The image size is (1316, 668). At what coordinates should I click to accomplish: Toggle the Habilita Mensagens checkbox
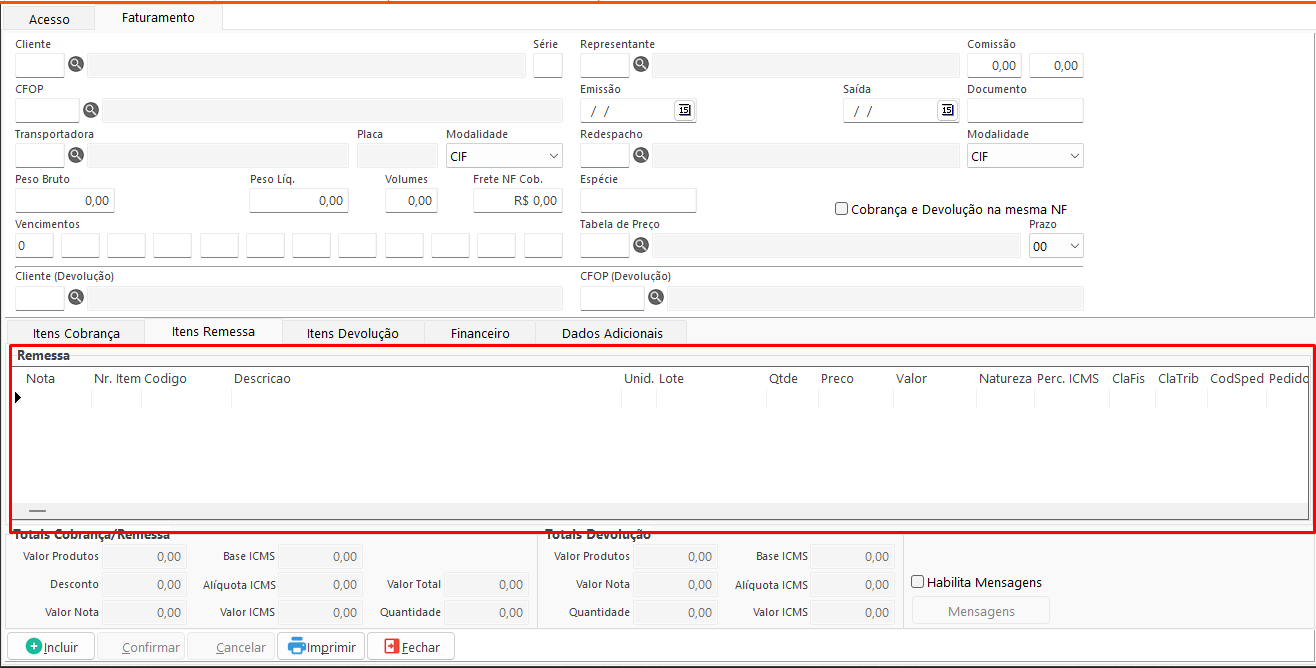click(918, 582)
